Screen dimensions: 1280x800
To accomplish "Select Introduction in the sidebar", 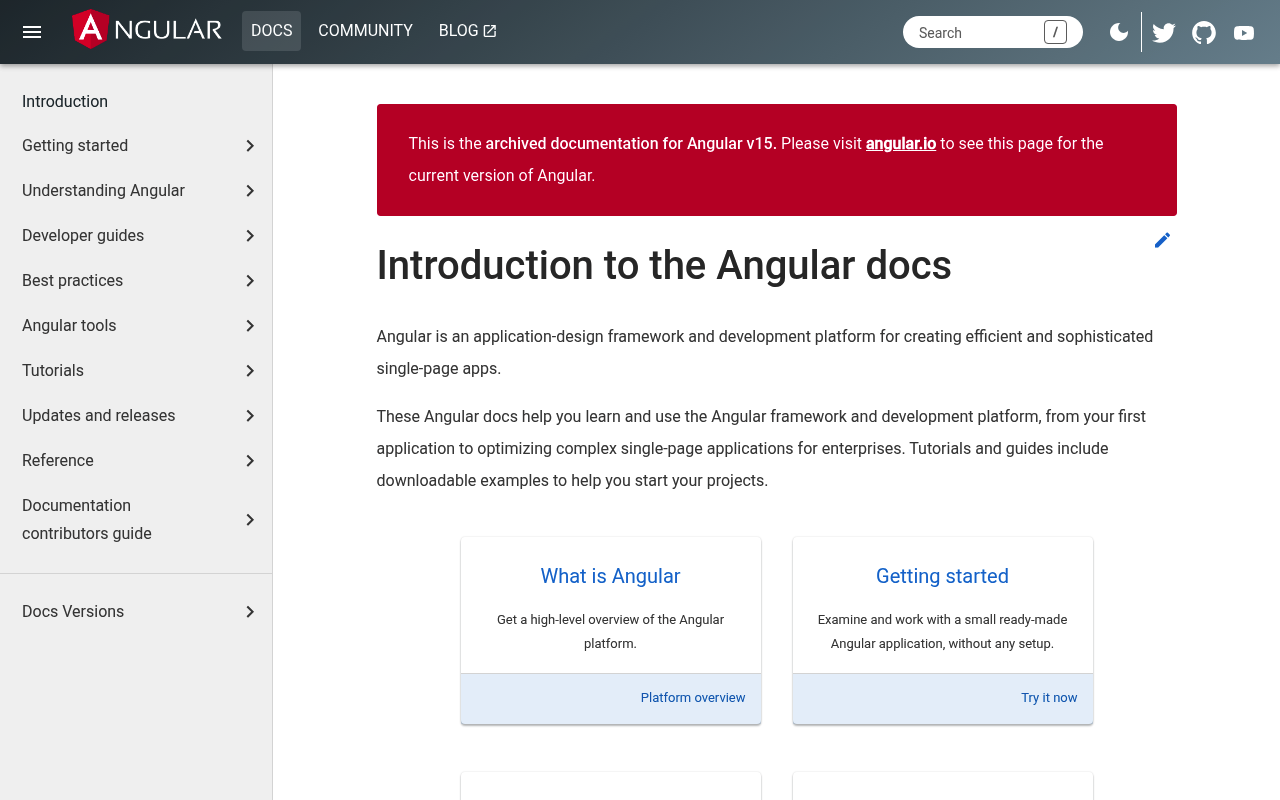I will tap(65, 101).
